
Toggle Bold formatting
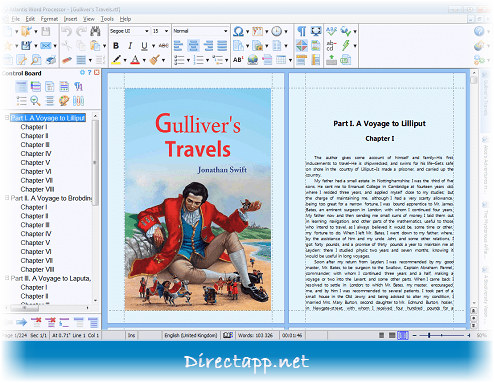pos(116,46)
